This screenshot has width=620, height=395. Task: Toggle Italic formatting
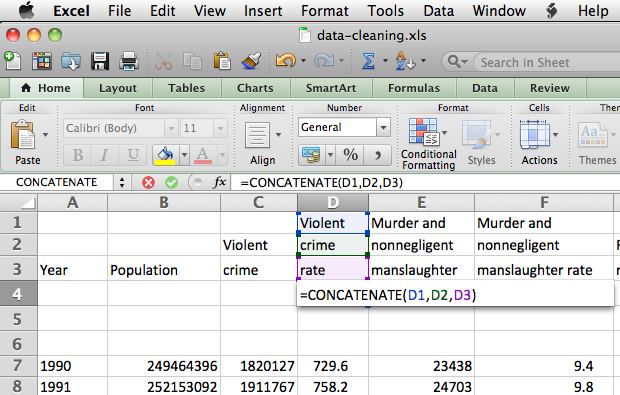coord(105,155)
